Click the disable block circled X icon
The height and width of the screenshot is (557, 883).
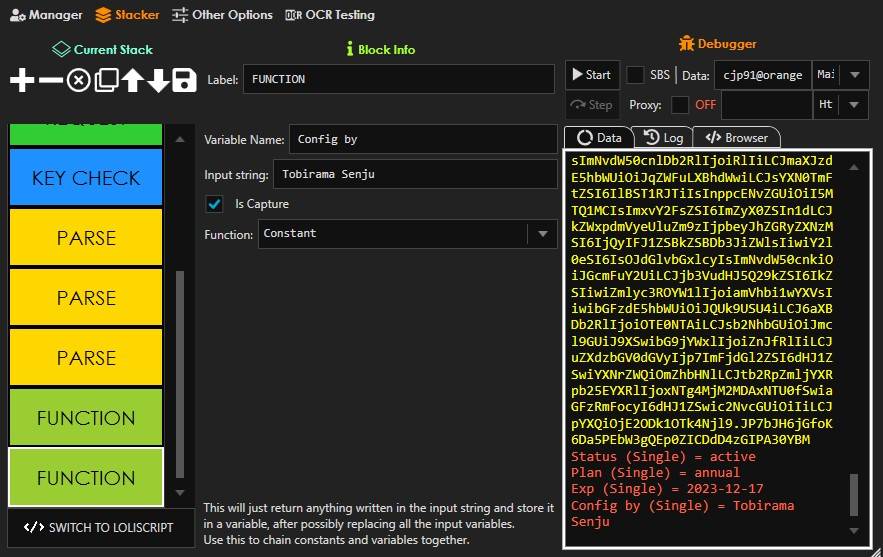78,81
